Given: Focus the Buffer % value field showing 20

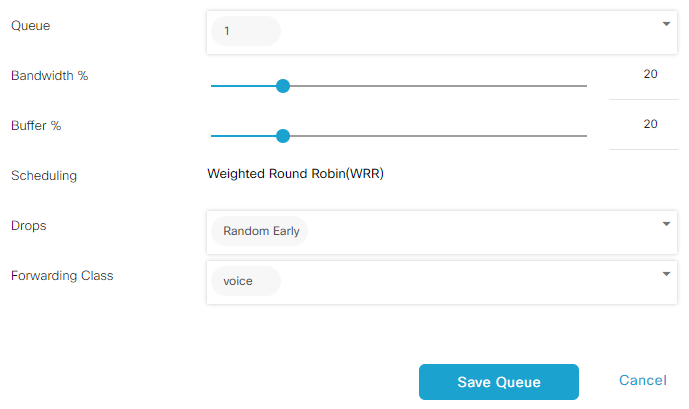Looking at the screenshot, I should tap(644, 129).
